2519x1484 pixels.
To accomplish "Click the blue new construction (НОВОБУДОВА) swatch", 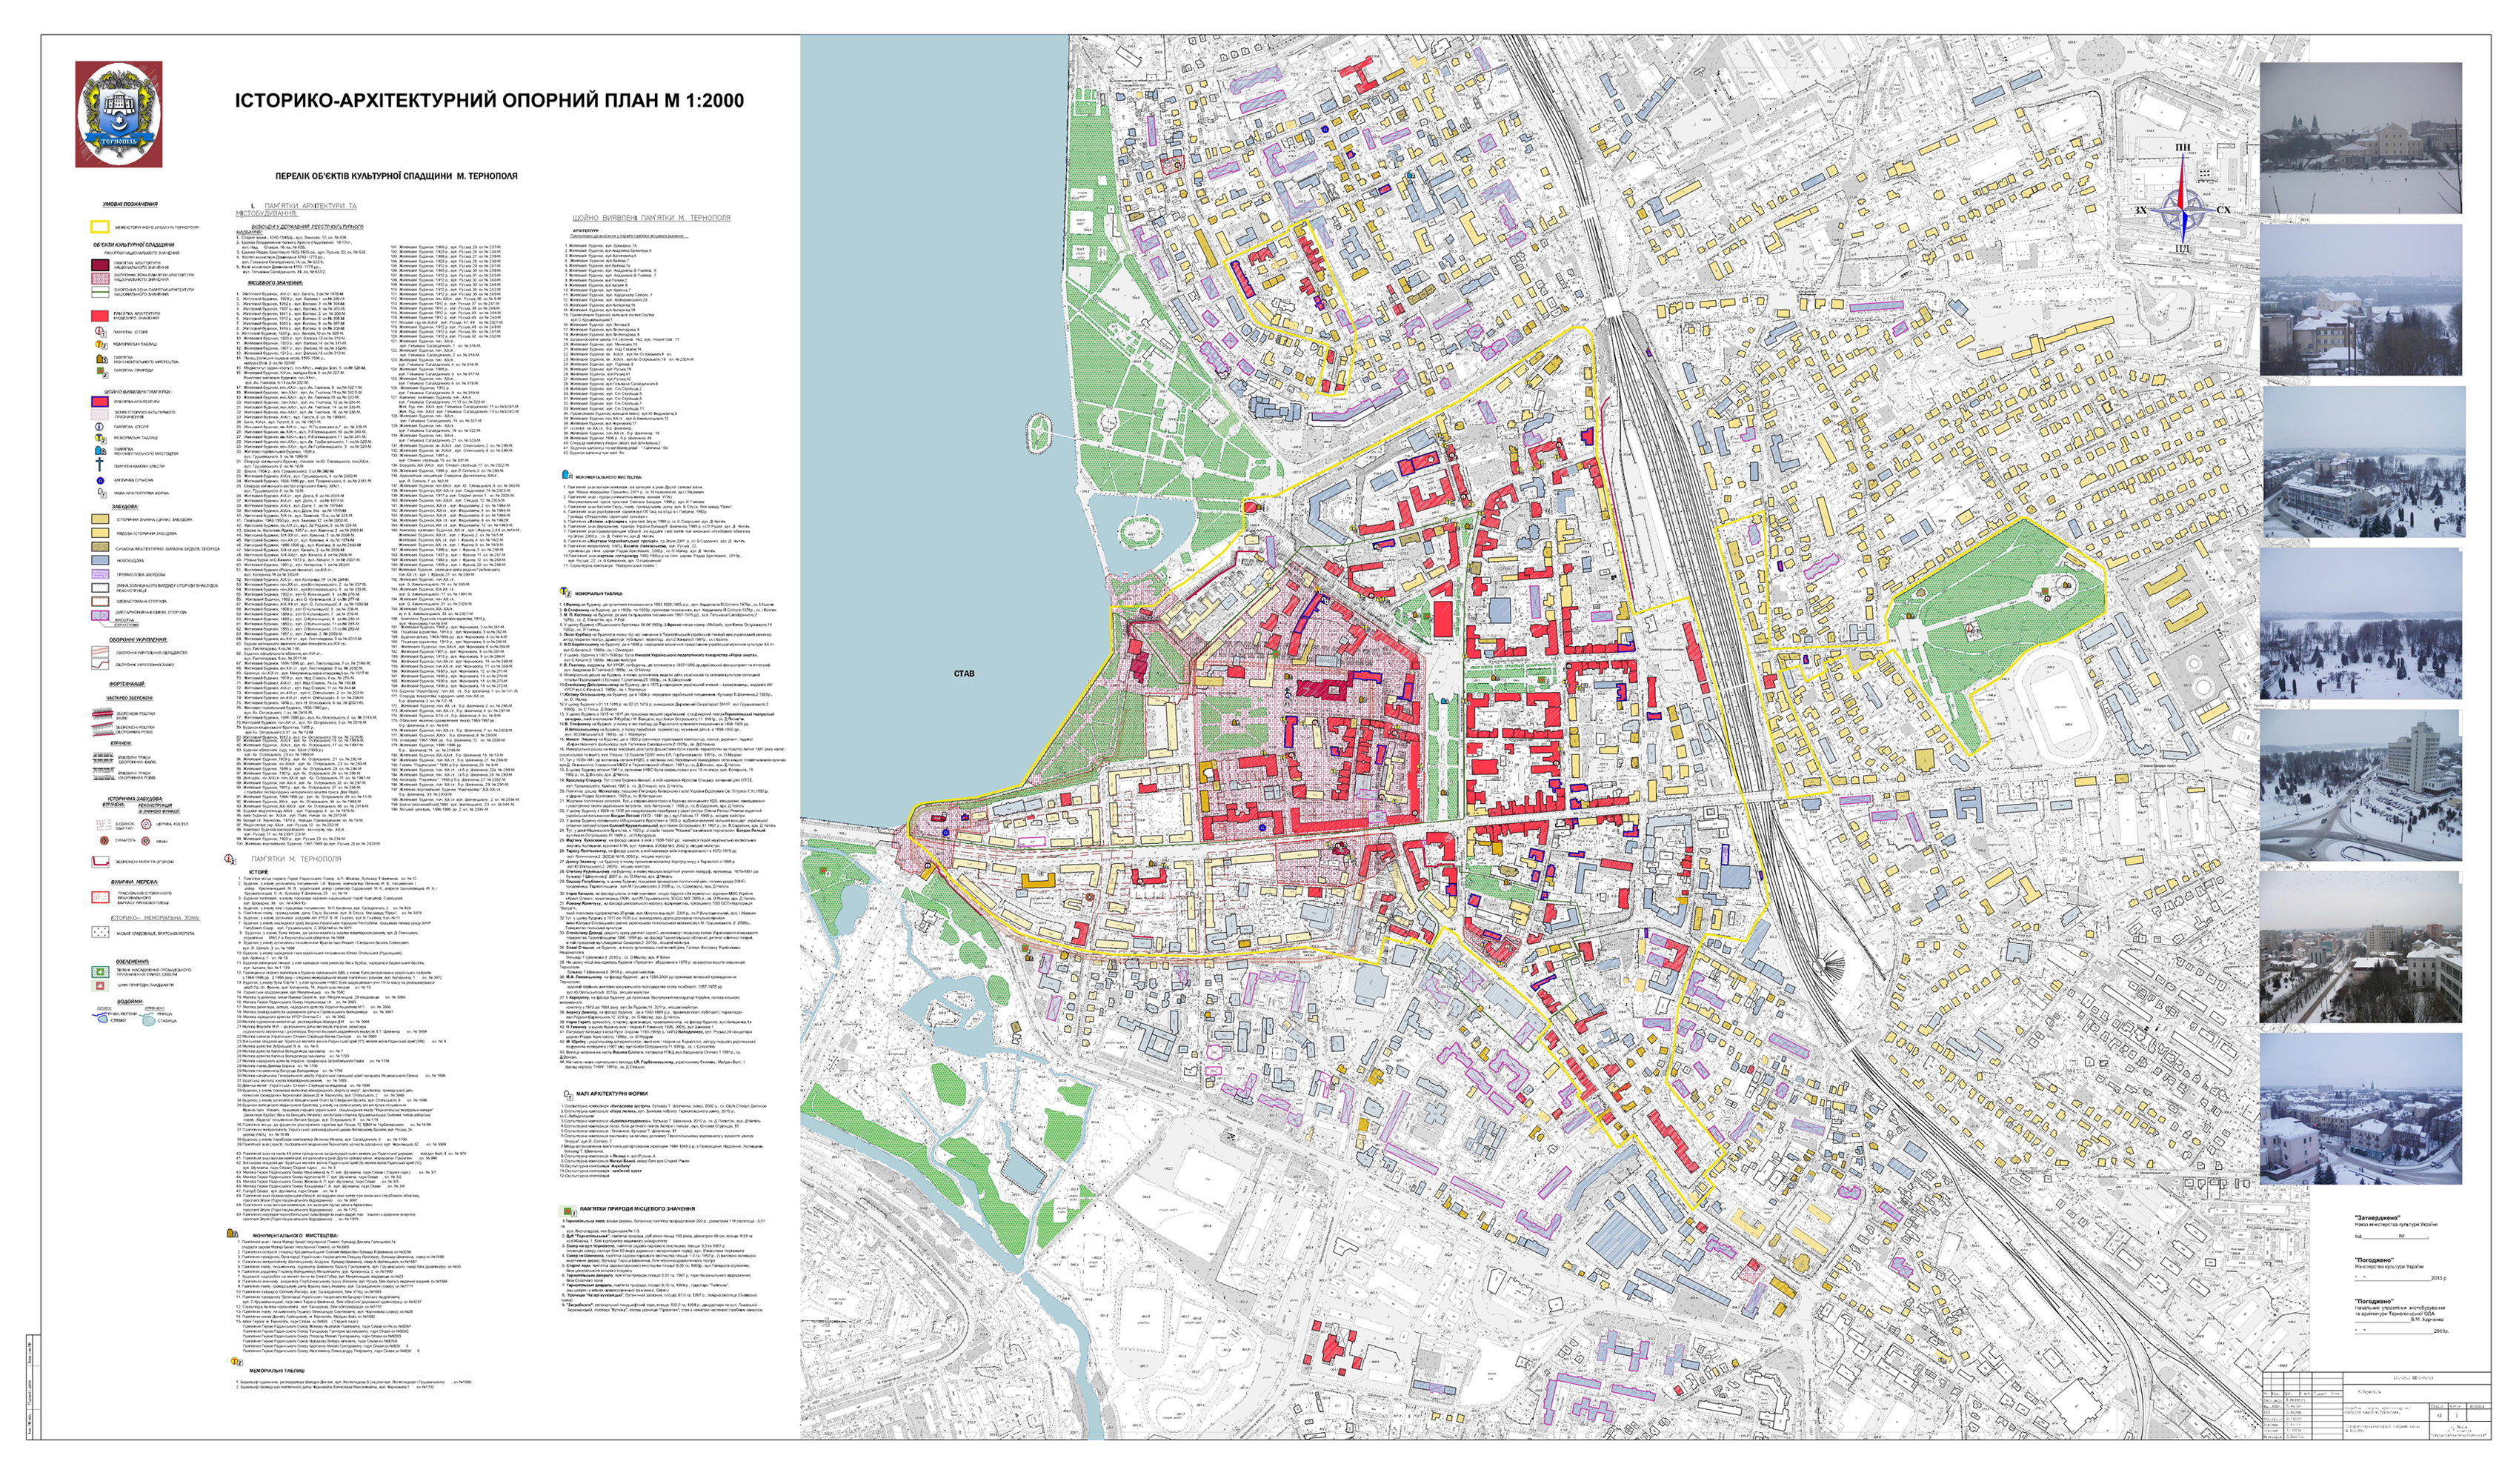I will [x=101, y=560].
